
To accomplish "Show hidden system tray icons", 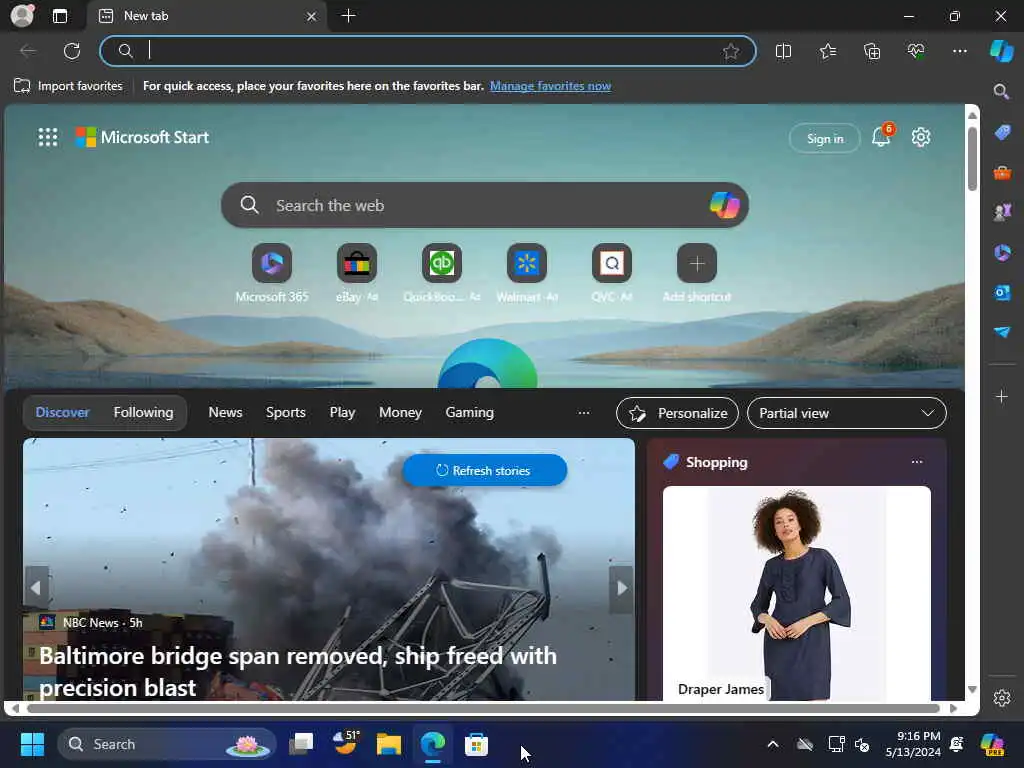I will (773, 744).
